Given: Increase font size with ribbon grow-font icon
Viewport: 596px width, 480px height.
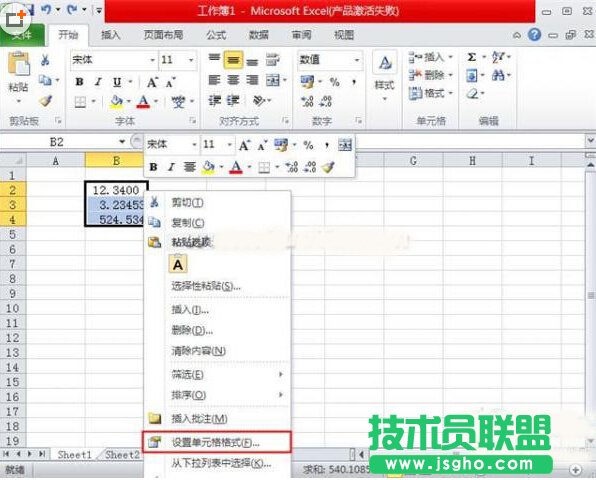Looking at the screenshot, I should pos(152,82).
